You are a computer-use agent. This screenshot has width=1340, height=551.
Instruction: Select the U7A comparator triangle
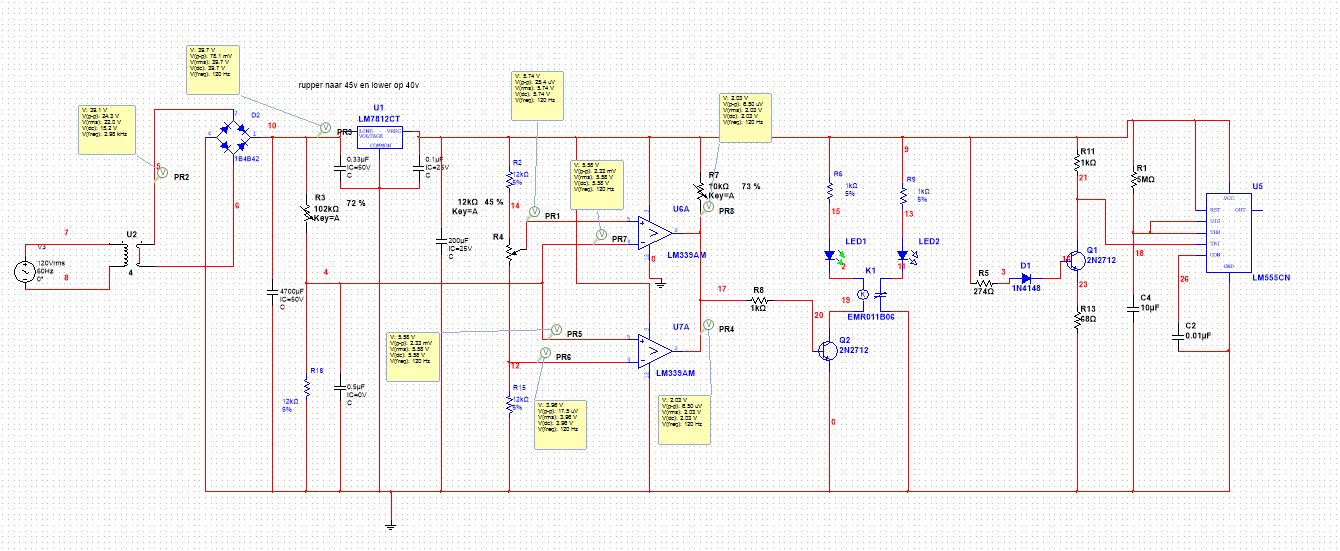point(653,350)
